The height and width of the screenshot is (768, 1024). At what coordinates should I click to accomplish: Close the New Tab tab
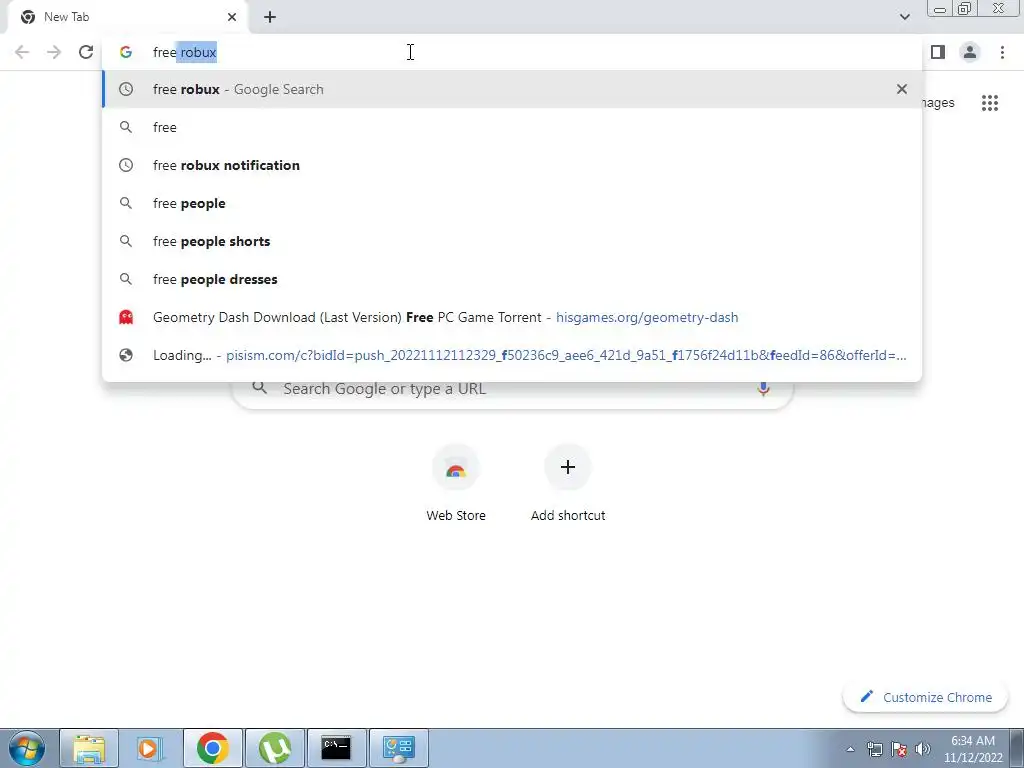(232, 17)
